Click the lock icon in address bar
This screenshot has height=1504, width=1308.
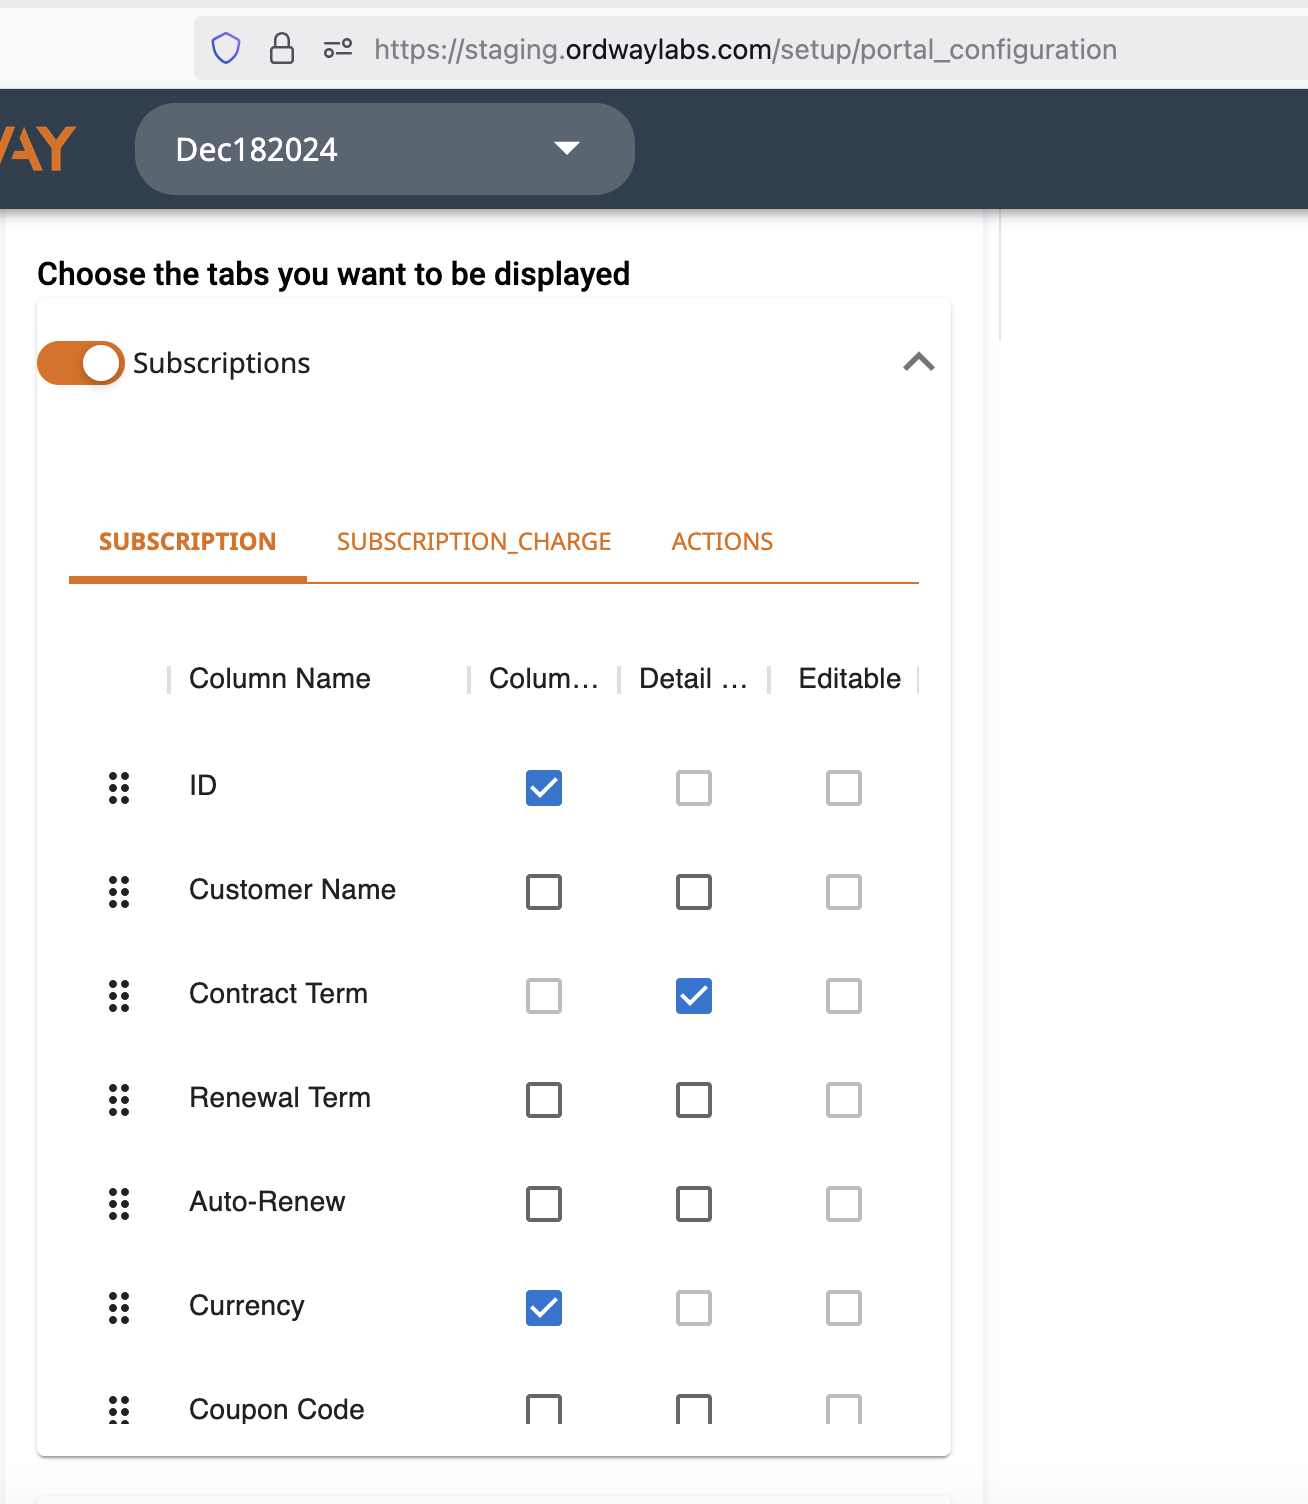click(282, 48)
